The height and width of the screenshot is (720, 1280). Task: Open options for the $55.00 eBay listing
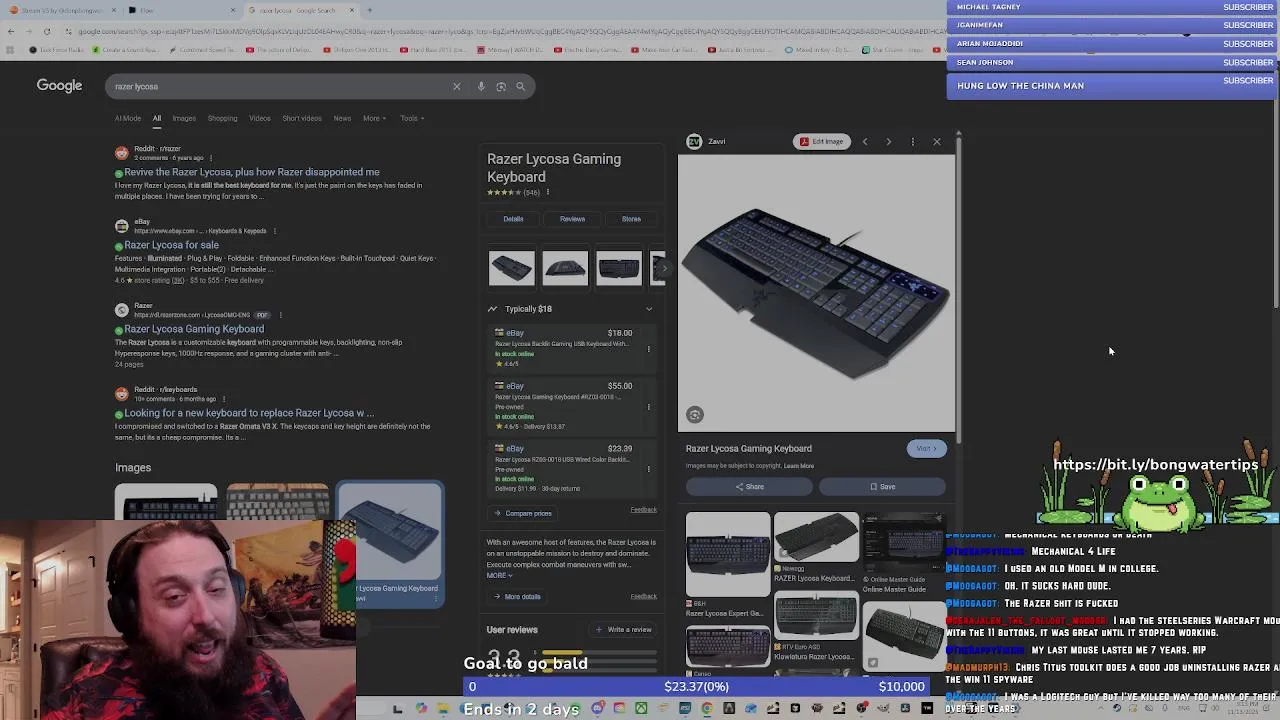[648, 407]
